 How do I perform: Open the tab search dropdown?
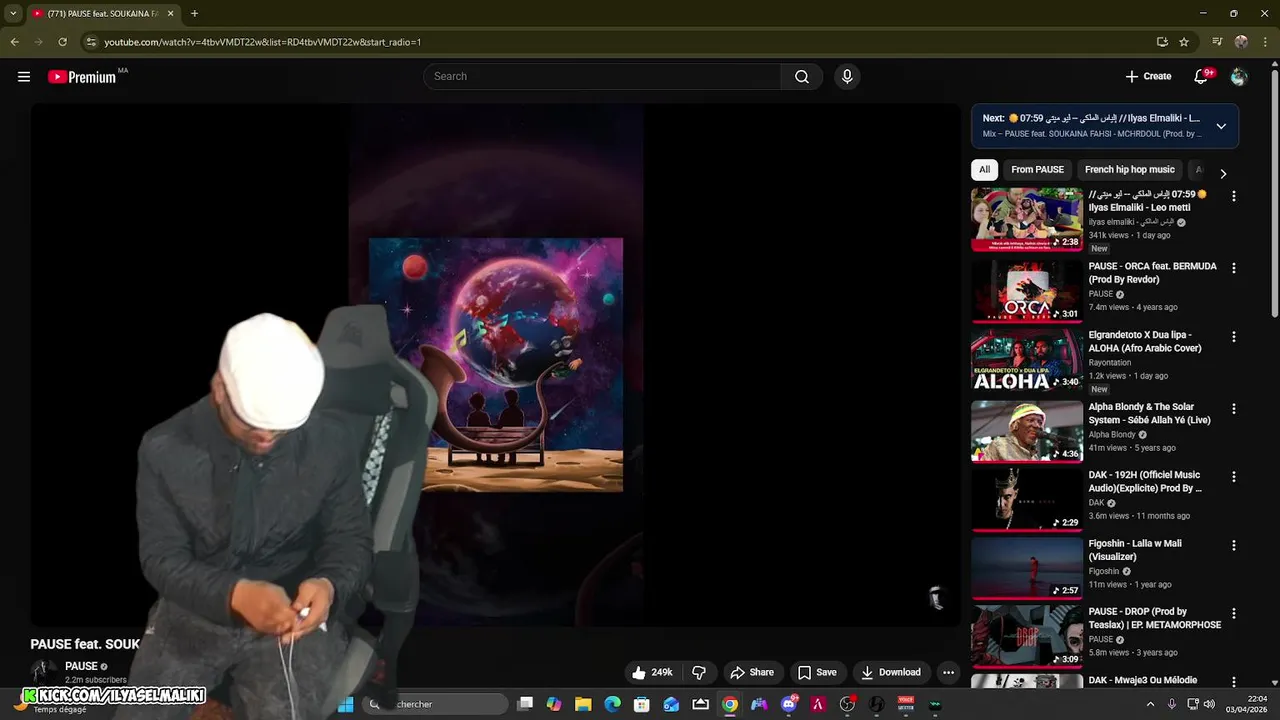click(x=13, y=14)
